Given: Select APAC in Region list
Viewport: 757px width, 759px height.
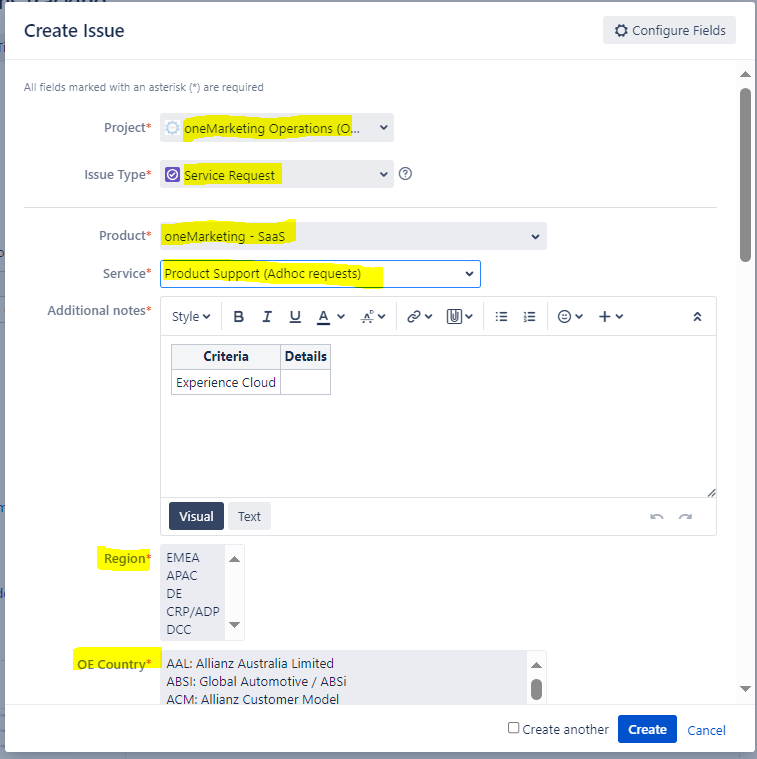Looking at the screenshot, I should pos(182,576).
